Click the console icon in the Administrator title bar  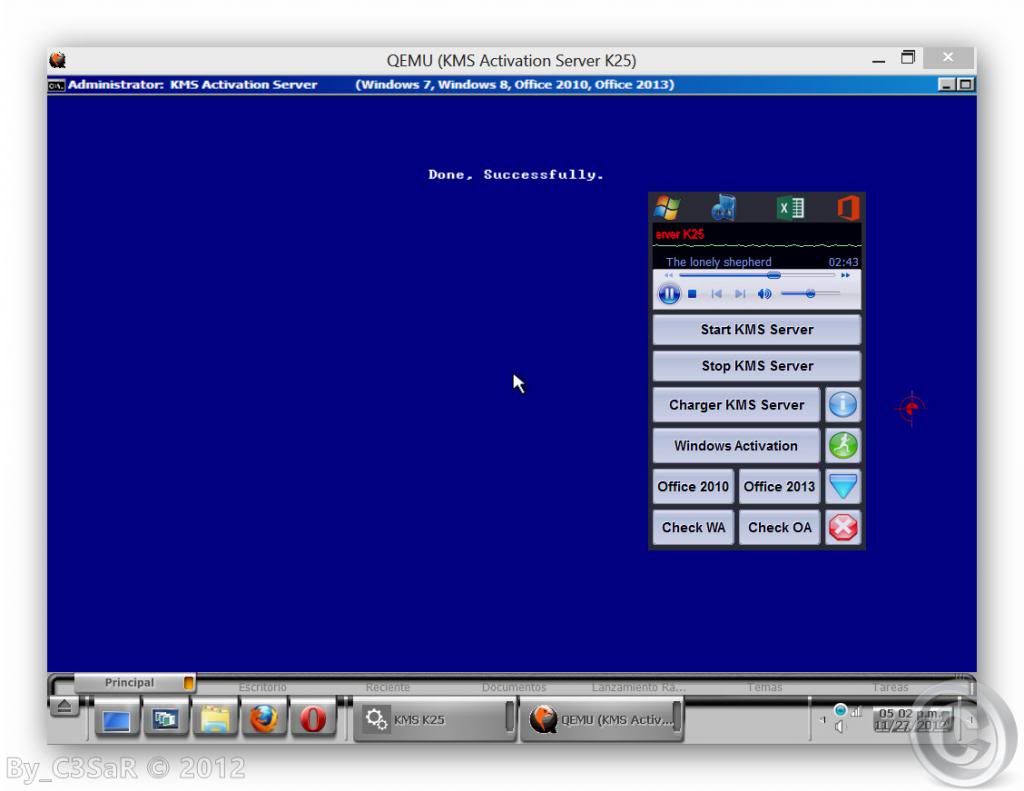click(57, 85)
